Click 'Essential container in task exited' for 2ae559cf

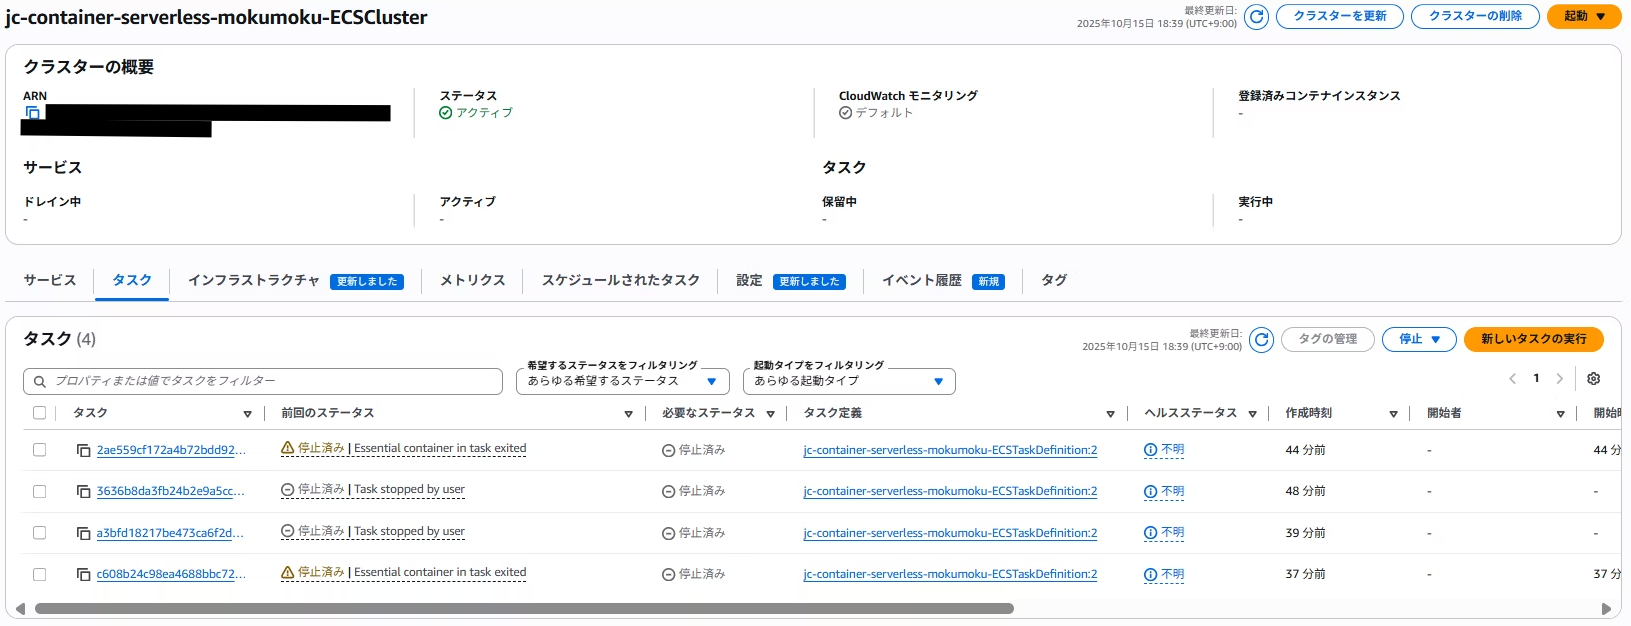(440, 448)
